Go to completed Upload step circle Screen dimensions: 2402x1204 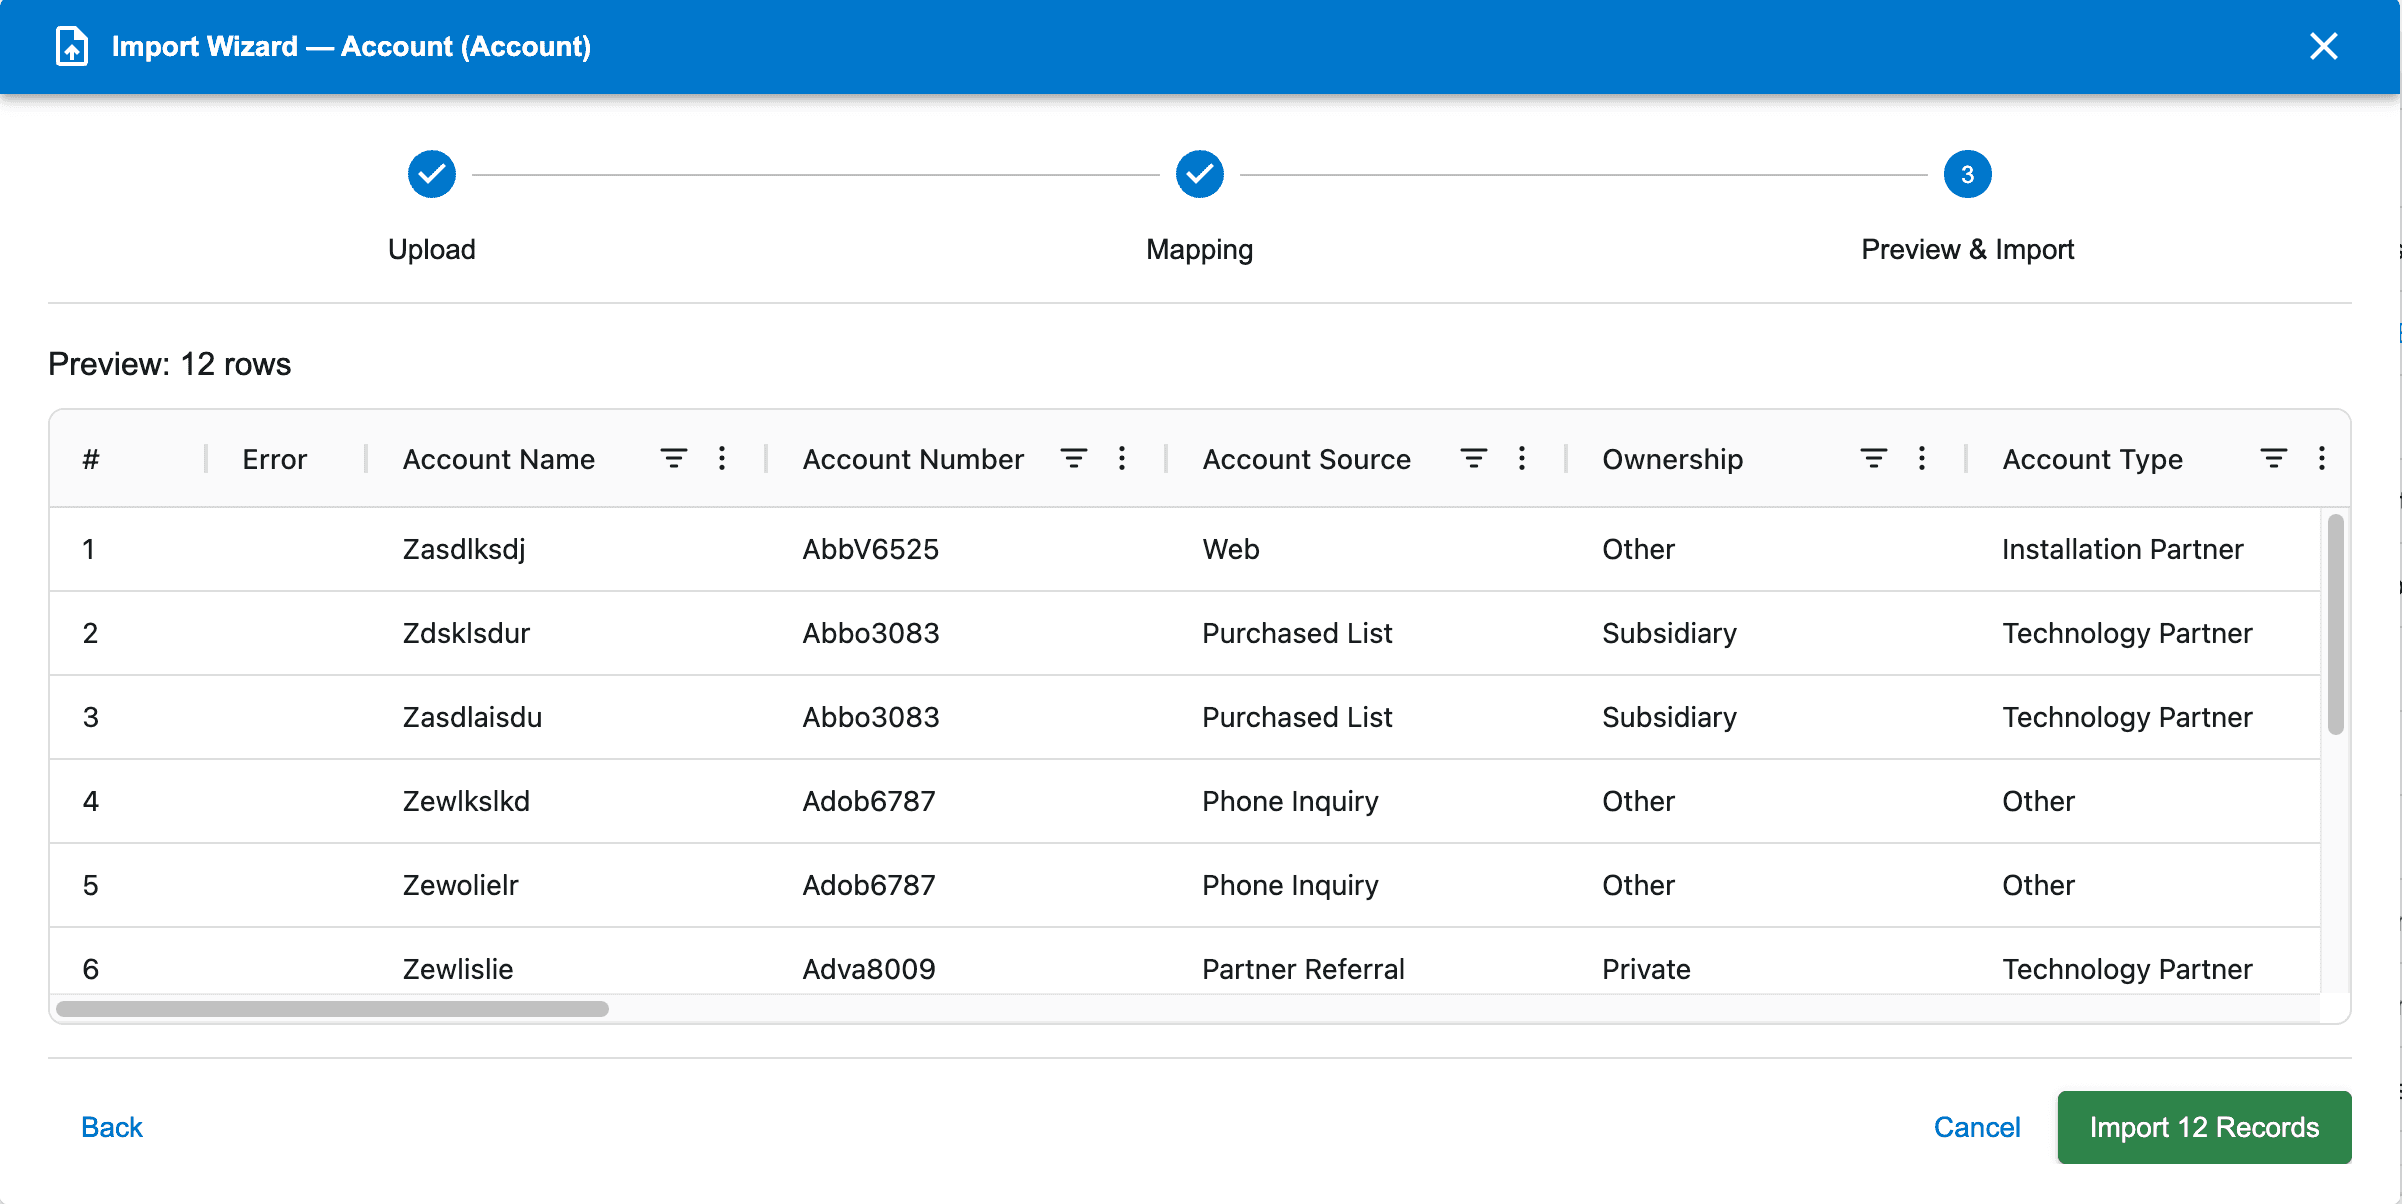coord(432,175)
